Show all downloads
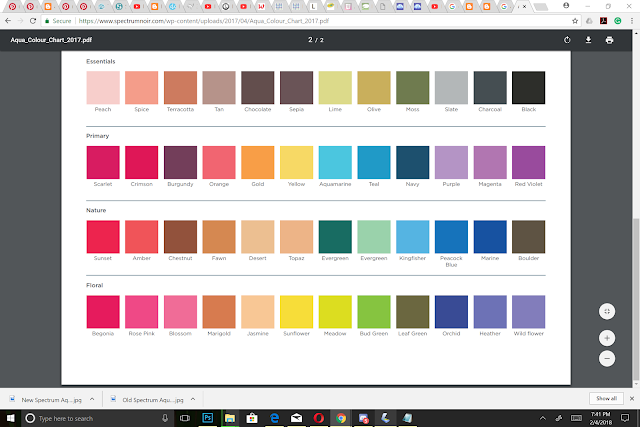This screenshot has height=427, width=640. click(606, 398)
